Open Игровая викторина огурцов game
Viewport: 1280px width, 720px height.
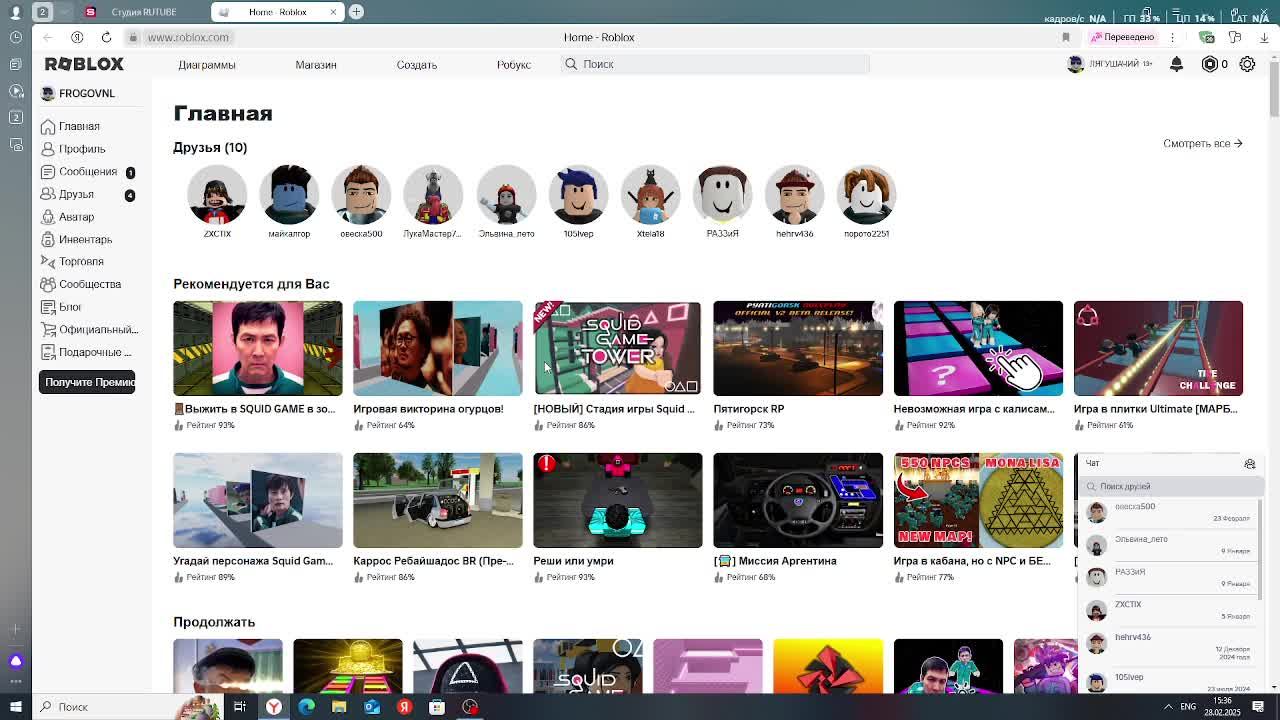coord(437,348)
